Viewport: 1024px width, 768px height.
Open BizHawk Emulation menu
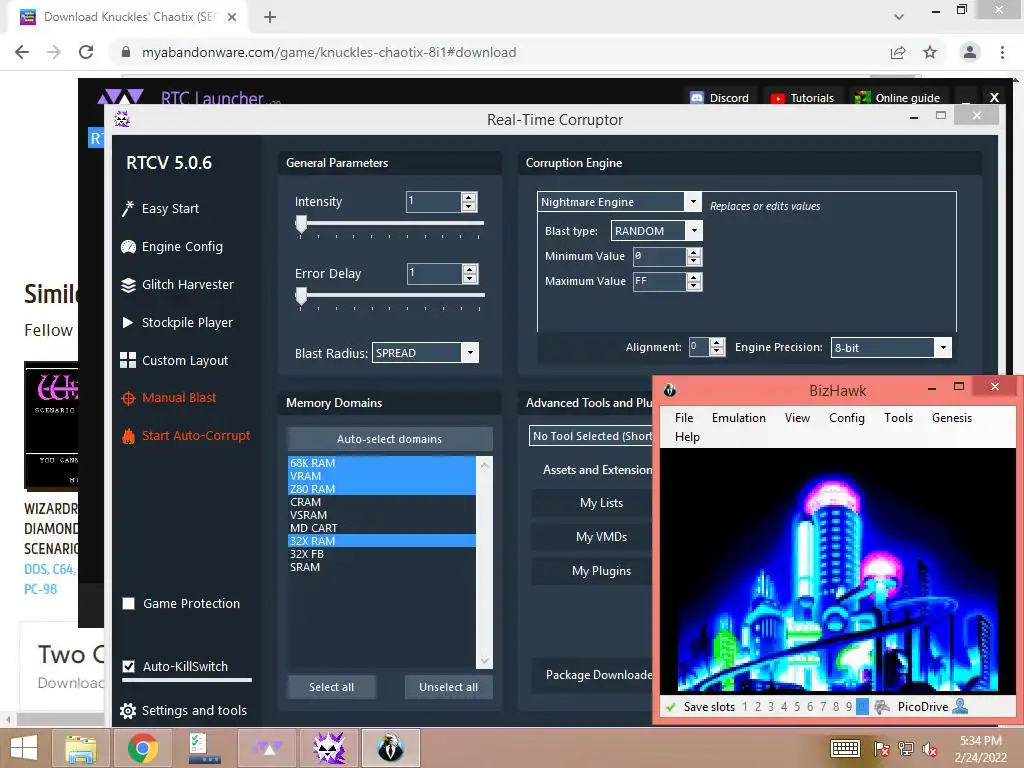click(739, 418)
